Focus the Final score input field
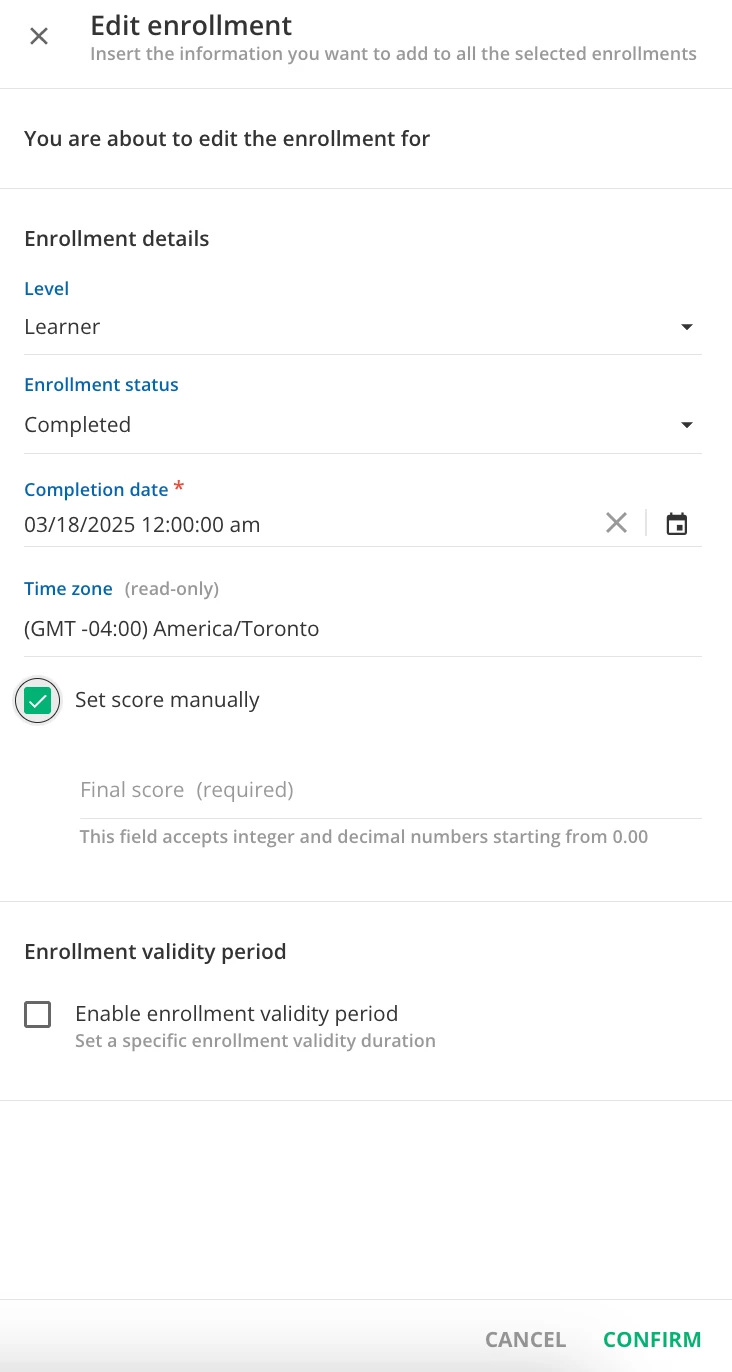 pos(390,790)
